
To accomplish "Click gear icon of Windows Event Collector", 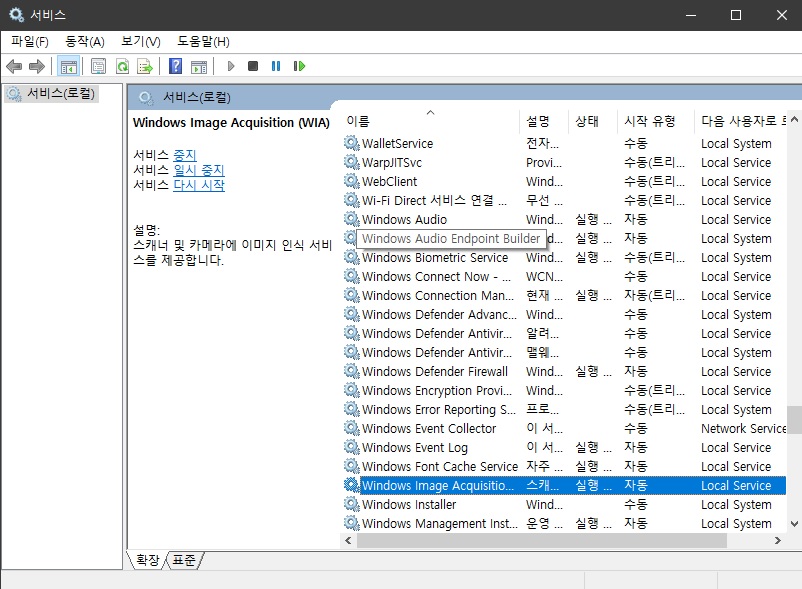I will [351, 428].
